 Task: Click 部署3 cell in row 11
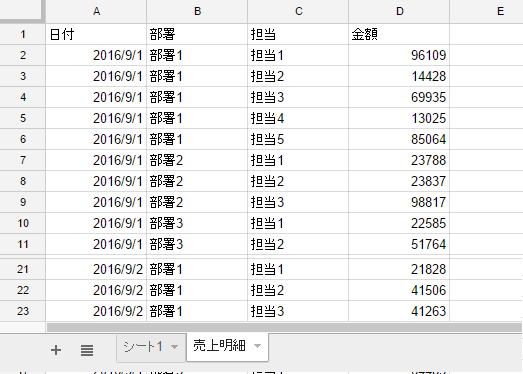coord(197,244)
